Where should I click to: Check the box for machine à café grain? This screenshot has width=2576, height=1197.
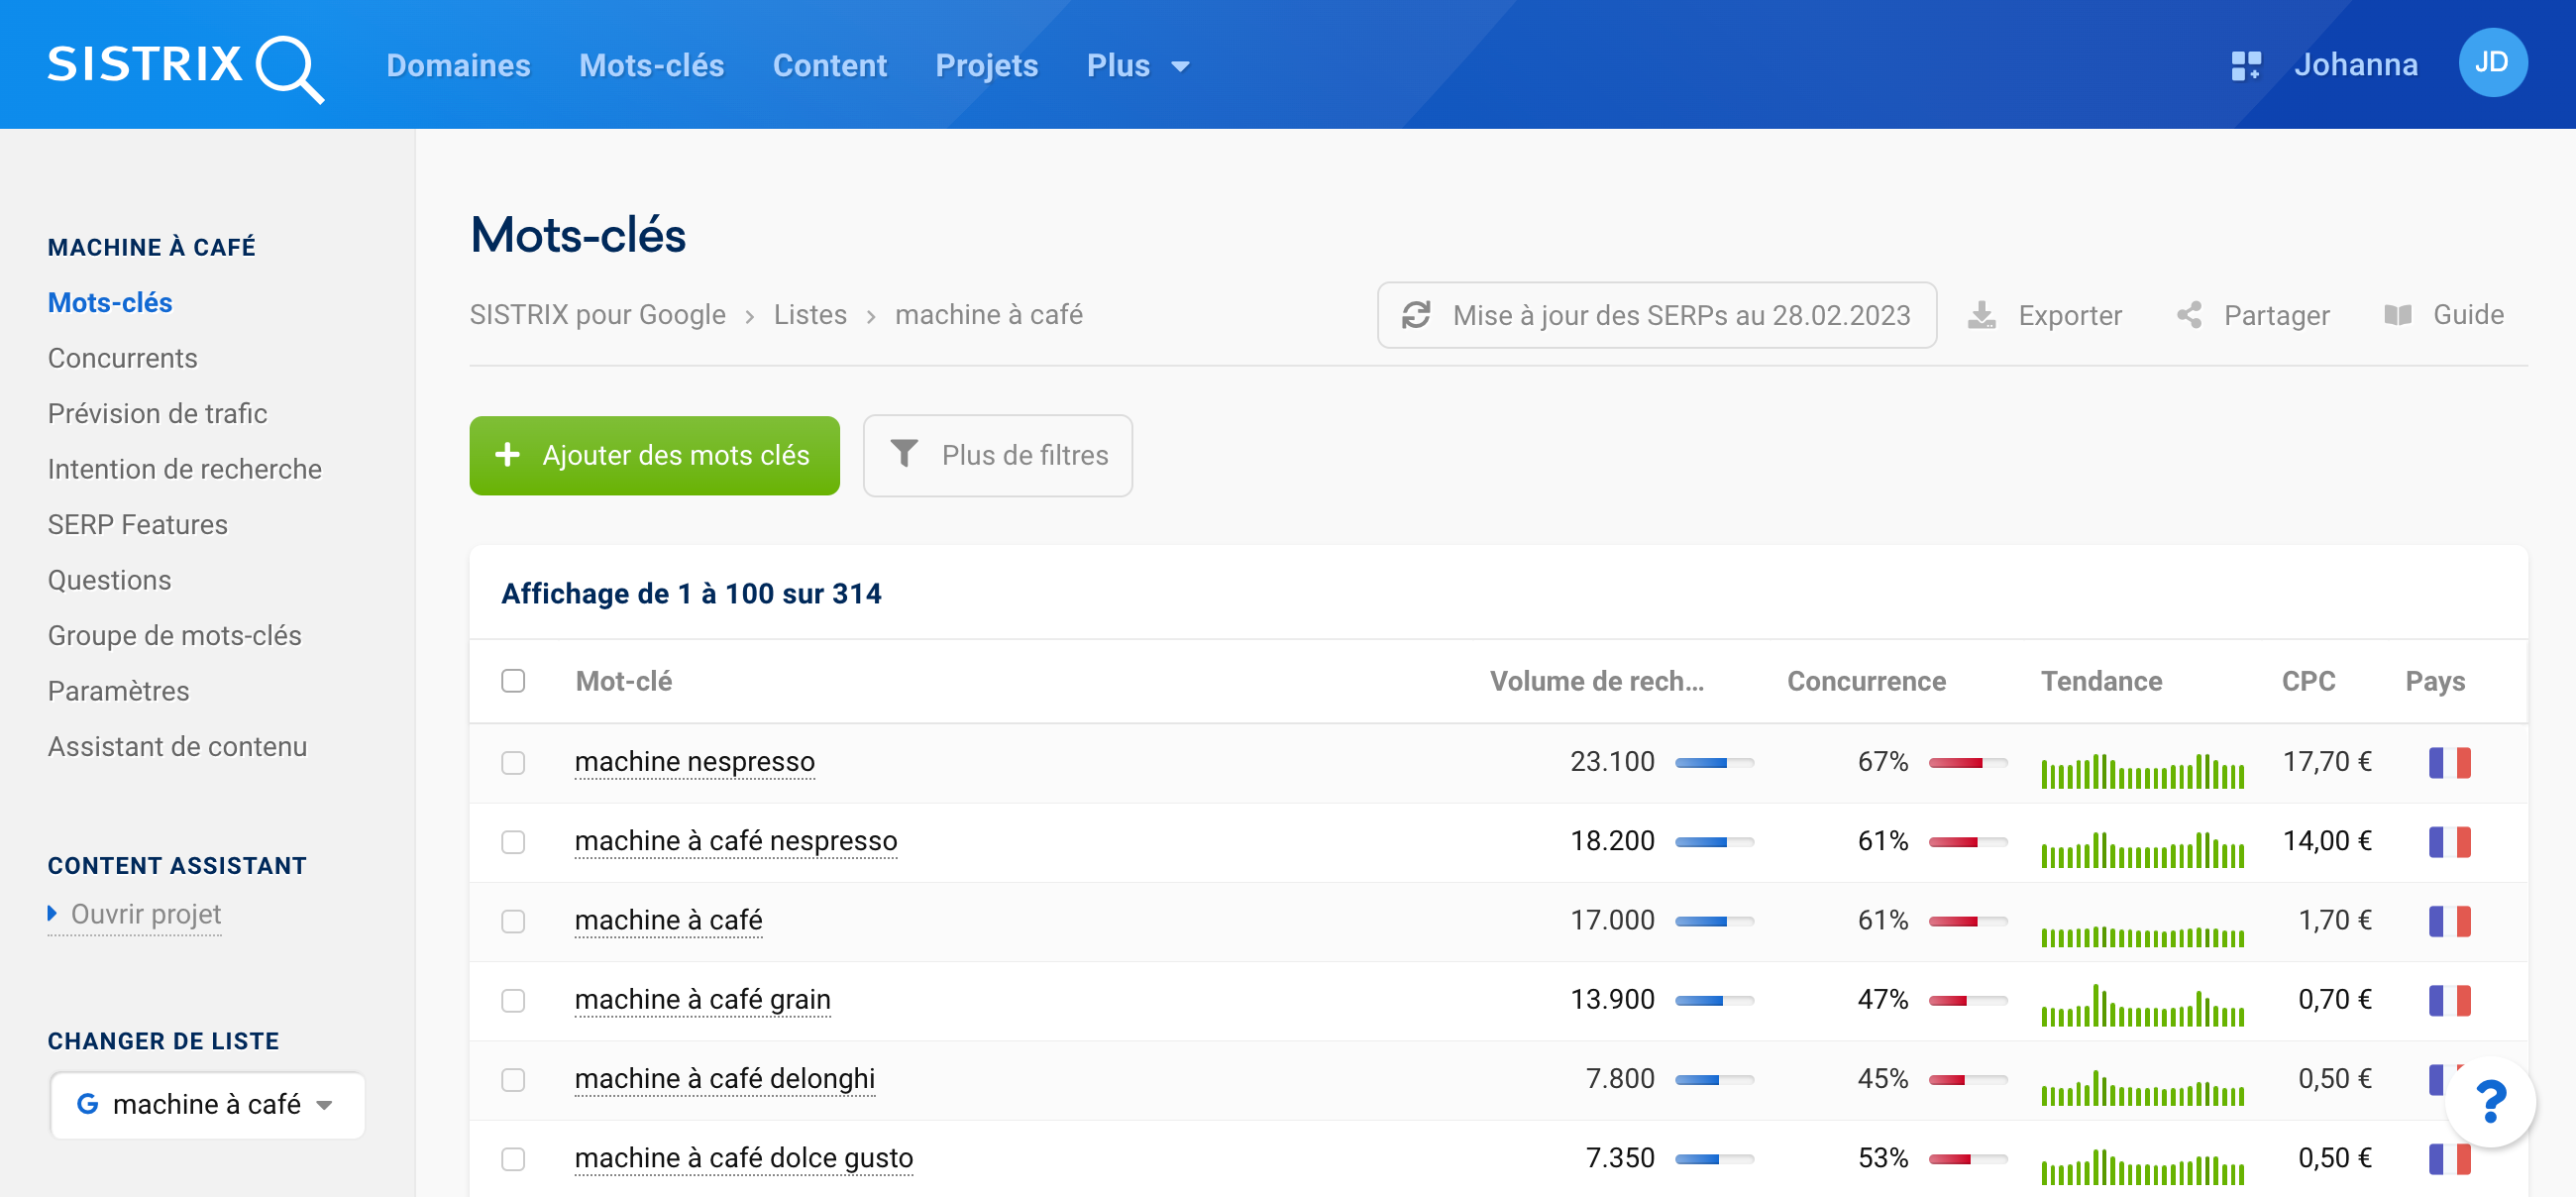click(x=513, y=1000)
